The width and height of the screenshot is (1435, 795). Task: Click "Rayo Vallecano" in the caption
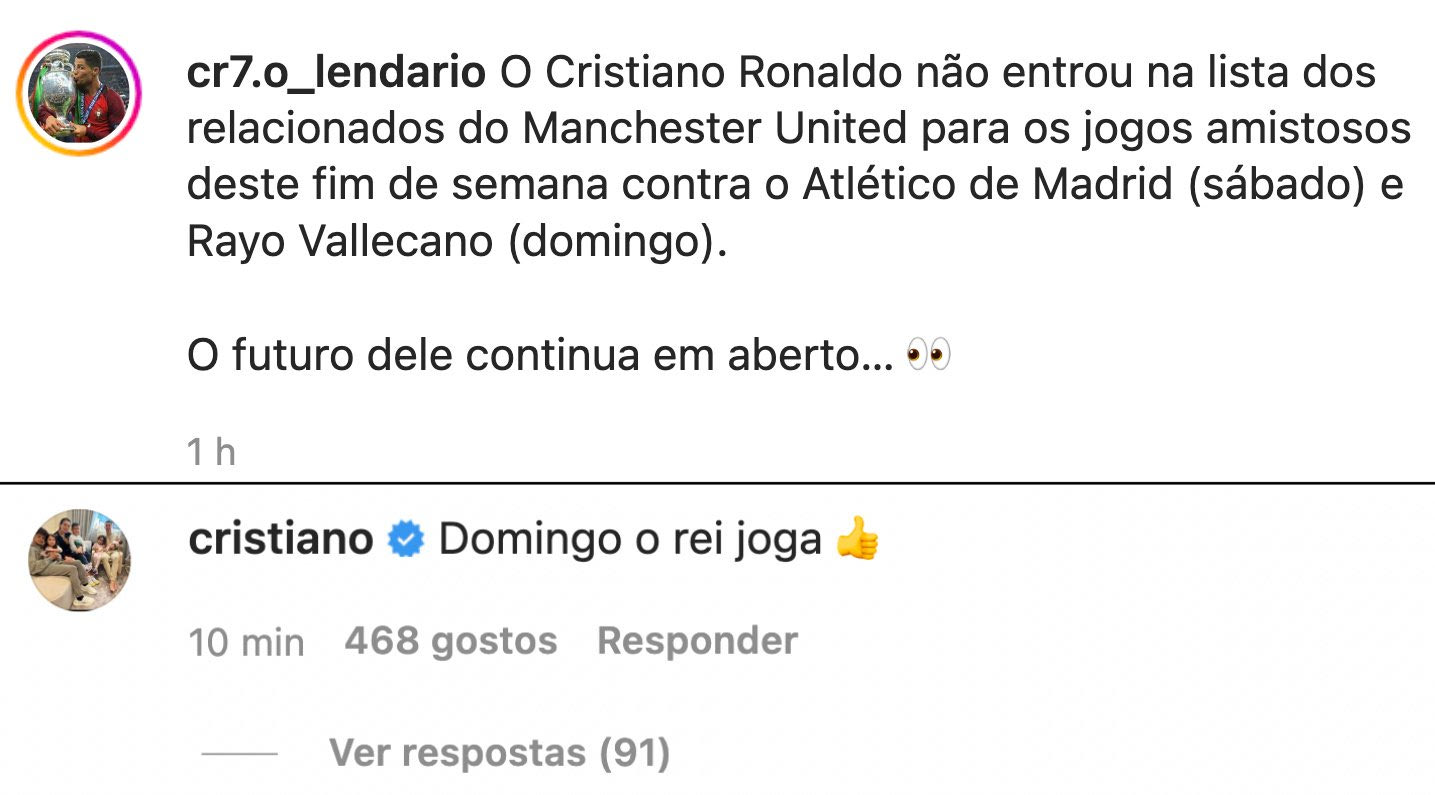pyautogui.click(x=339, y=243)
